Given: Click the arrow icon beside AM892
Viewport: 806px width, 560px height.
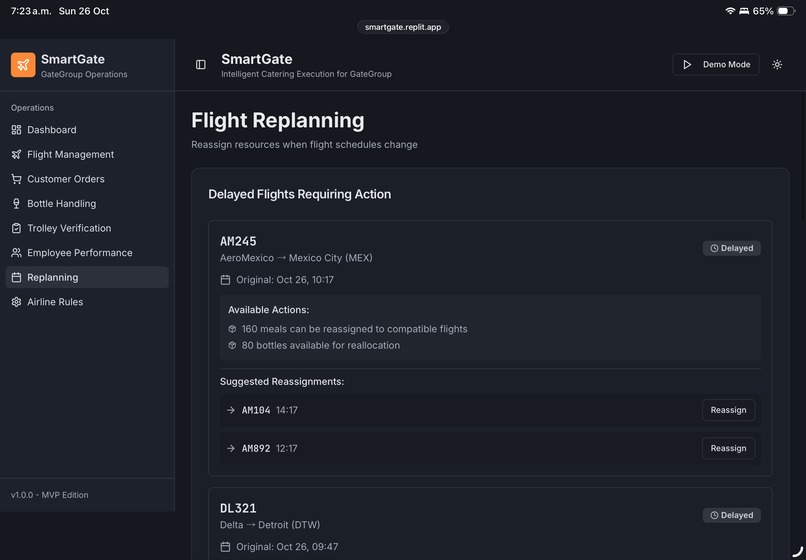Looking at the screenshot, I should [231, 448].
